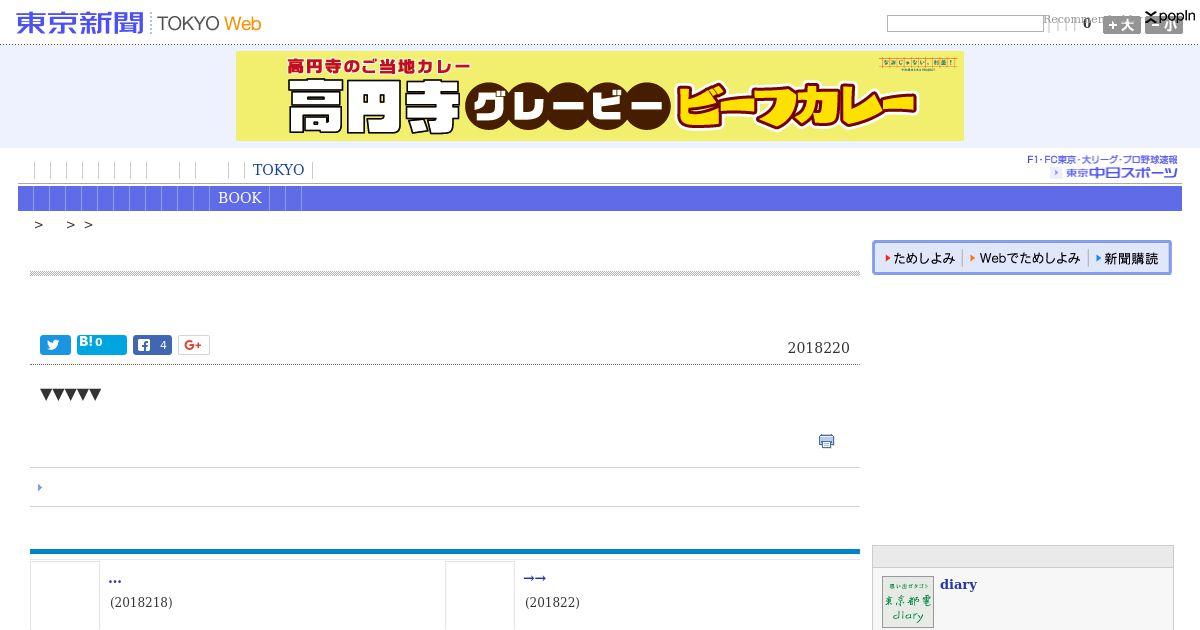Click article date text 2018220
The height and width of the screenshot is (630, 1200).
click(819, 348)
